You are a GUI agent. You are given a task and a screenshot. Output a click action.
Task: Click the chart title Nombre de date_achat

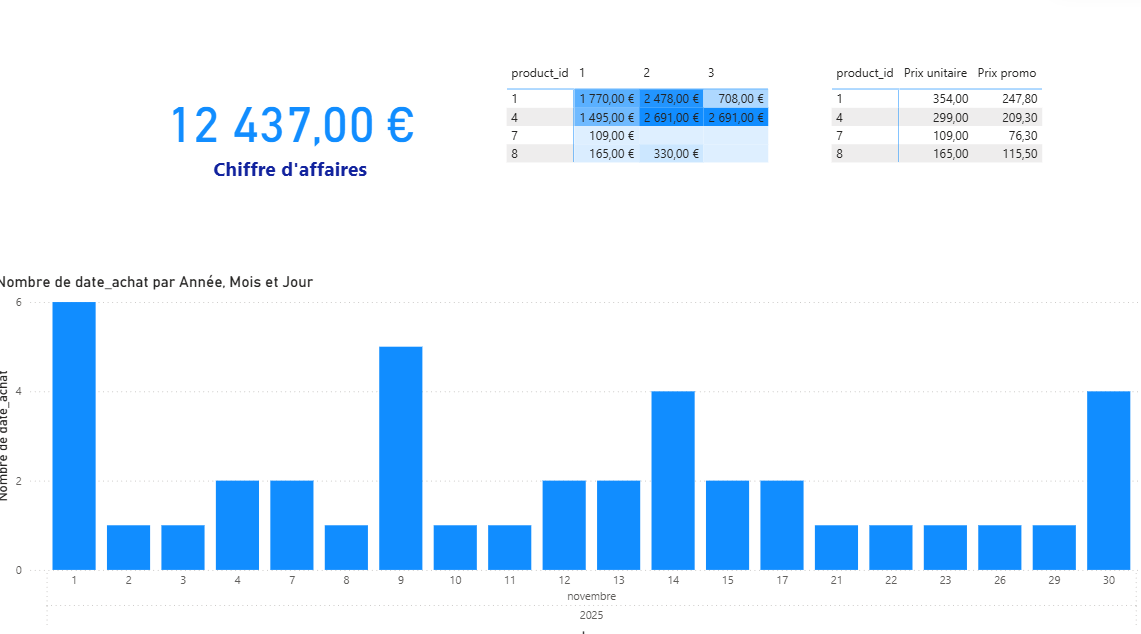[156, 282]
